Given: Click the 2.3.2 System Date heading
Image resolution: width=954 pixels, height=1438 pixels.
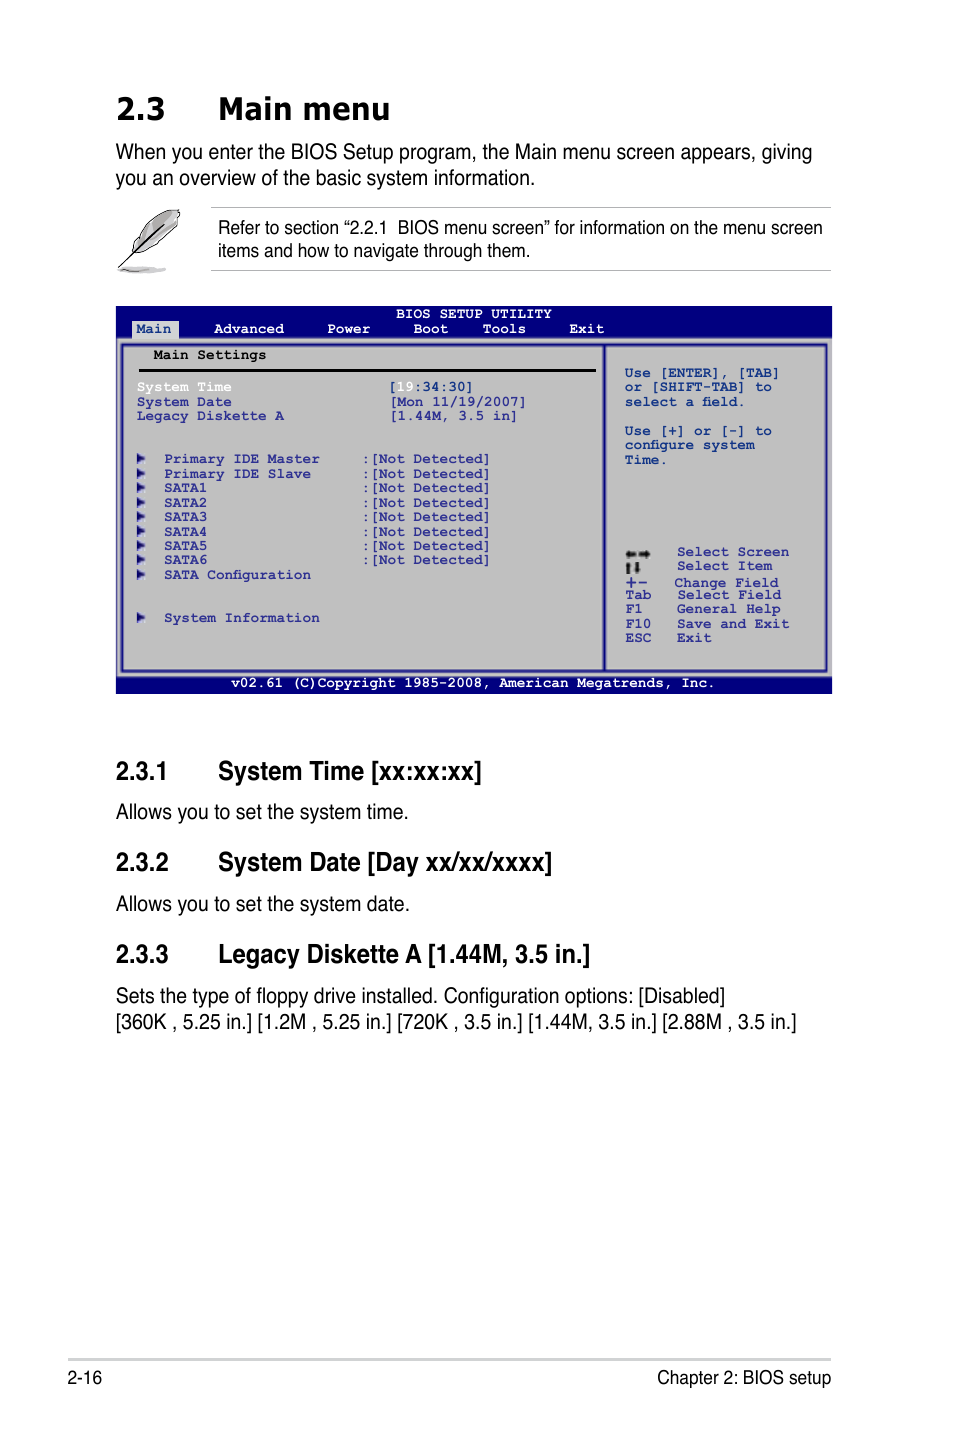Looking at the screenshot, I should 334,863.
